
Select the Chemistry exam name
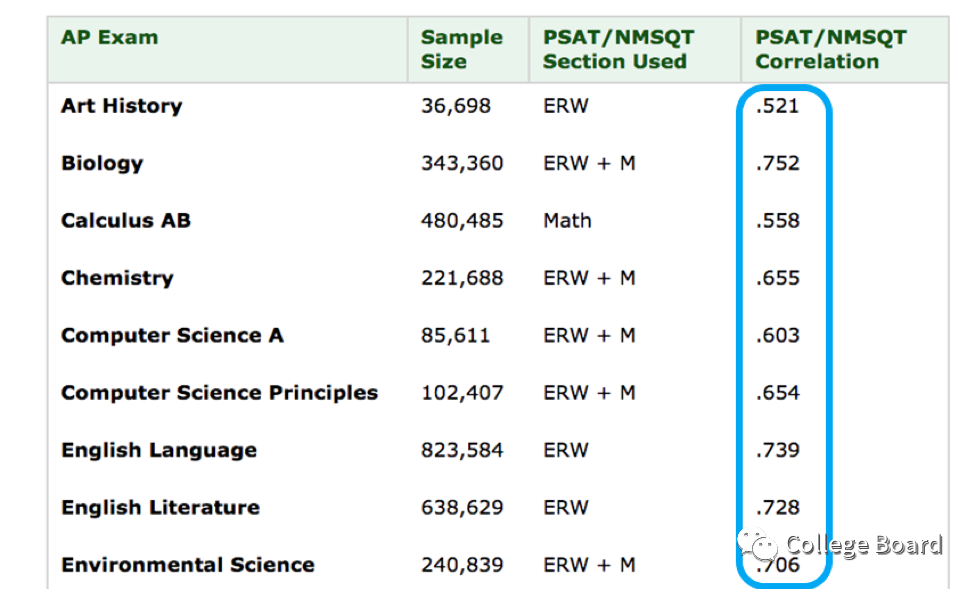pyautogui.click(x=117, y=278)
